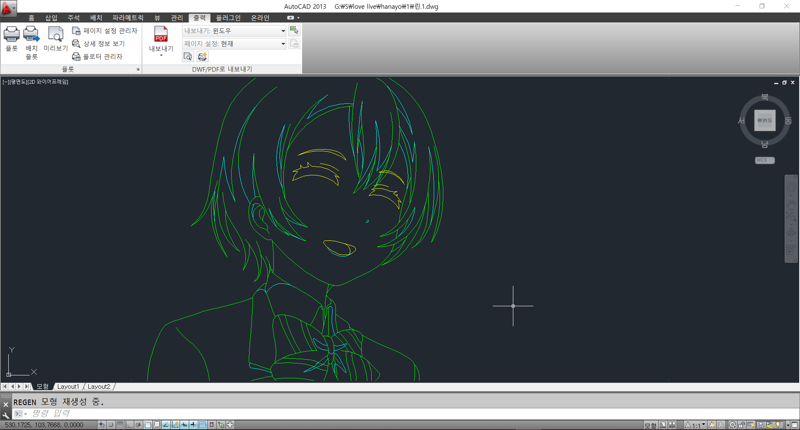The height and width of the screenshot is (430, 800).
Task: Click the red PDF 내보내기 icon
Action: pyautogui.click(x=161, y=34)
